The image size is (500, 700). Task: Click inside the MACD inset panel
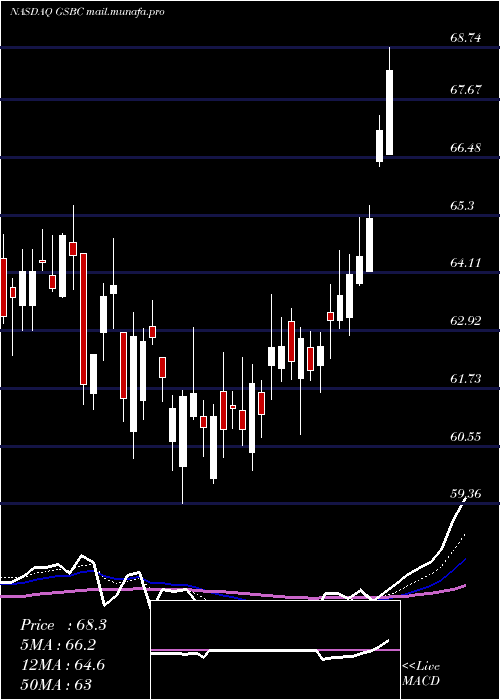[275, 650]
